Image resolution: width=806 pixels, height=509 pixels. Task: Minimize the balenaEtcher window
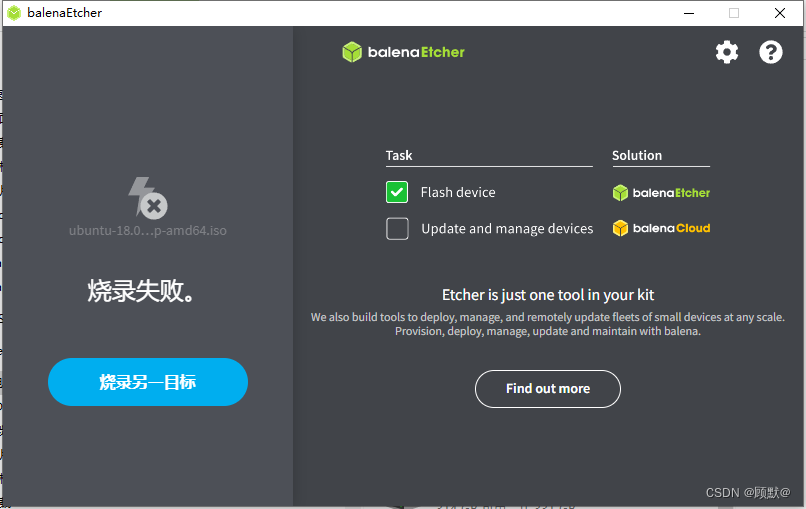click(x=689, y=13)
